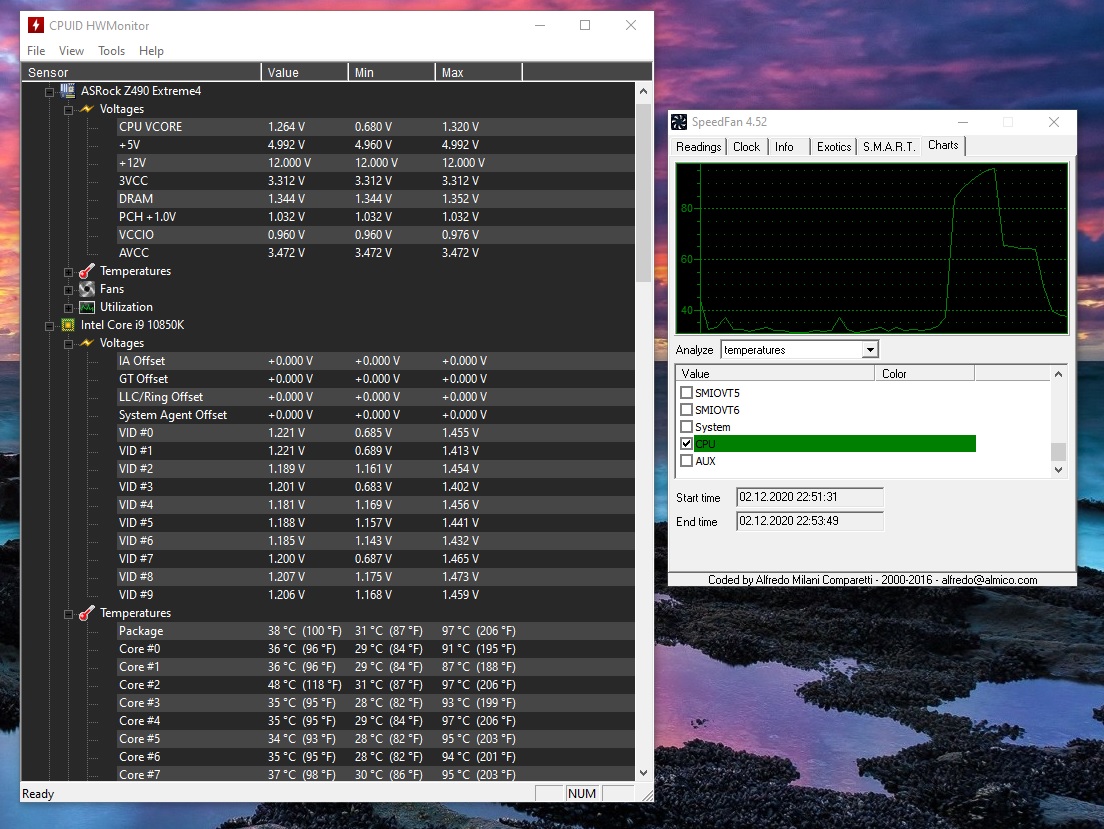The width and height of the screenshot is (1104, 829).
Task: Click the End time field in SpeedFan
Action: pyautogui.click(x=810, y=521)
